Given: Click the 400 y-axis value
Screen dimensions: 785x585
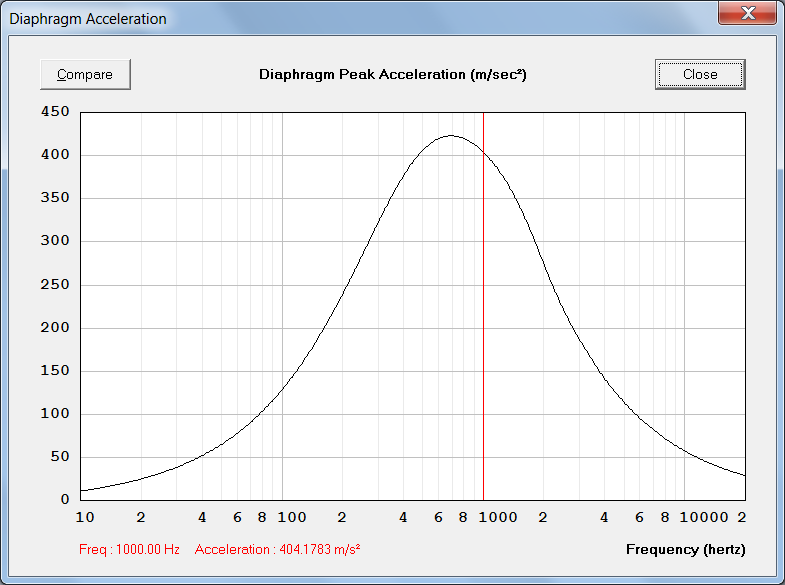Looking at the screenshot, I should 55,154.
